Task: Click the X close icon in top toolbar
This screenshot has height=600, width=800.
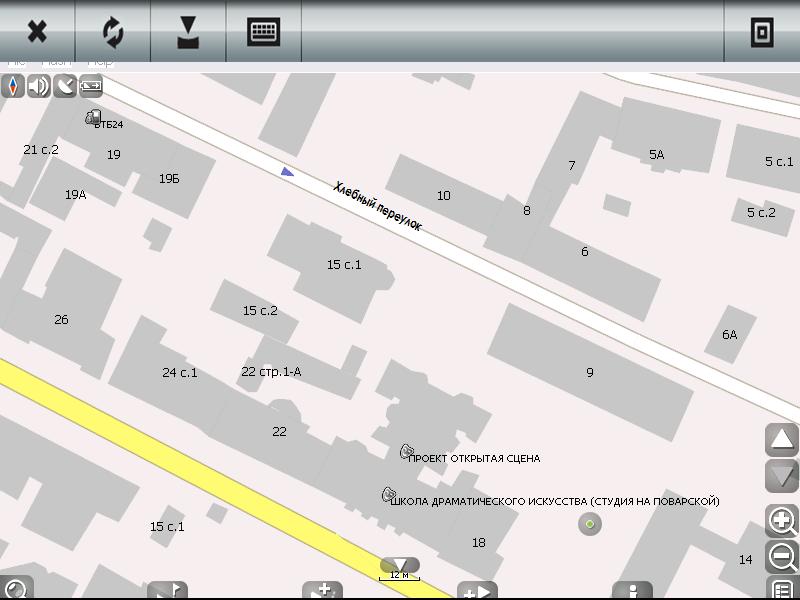Action: pos(37,32)
